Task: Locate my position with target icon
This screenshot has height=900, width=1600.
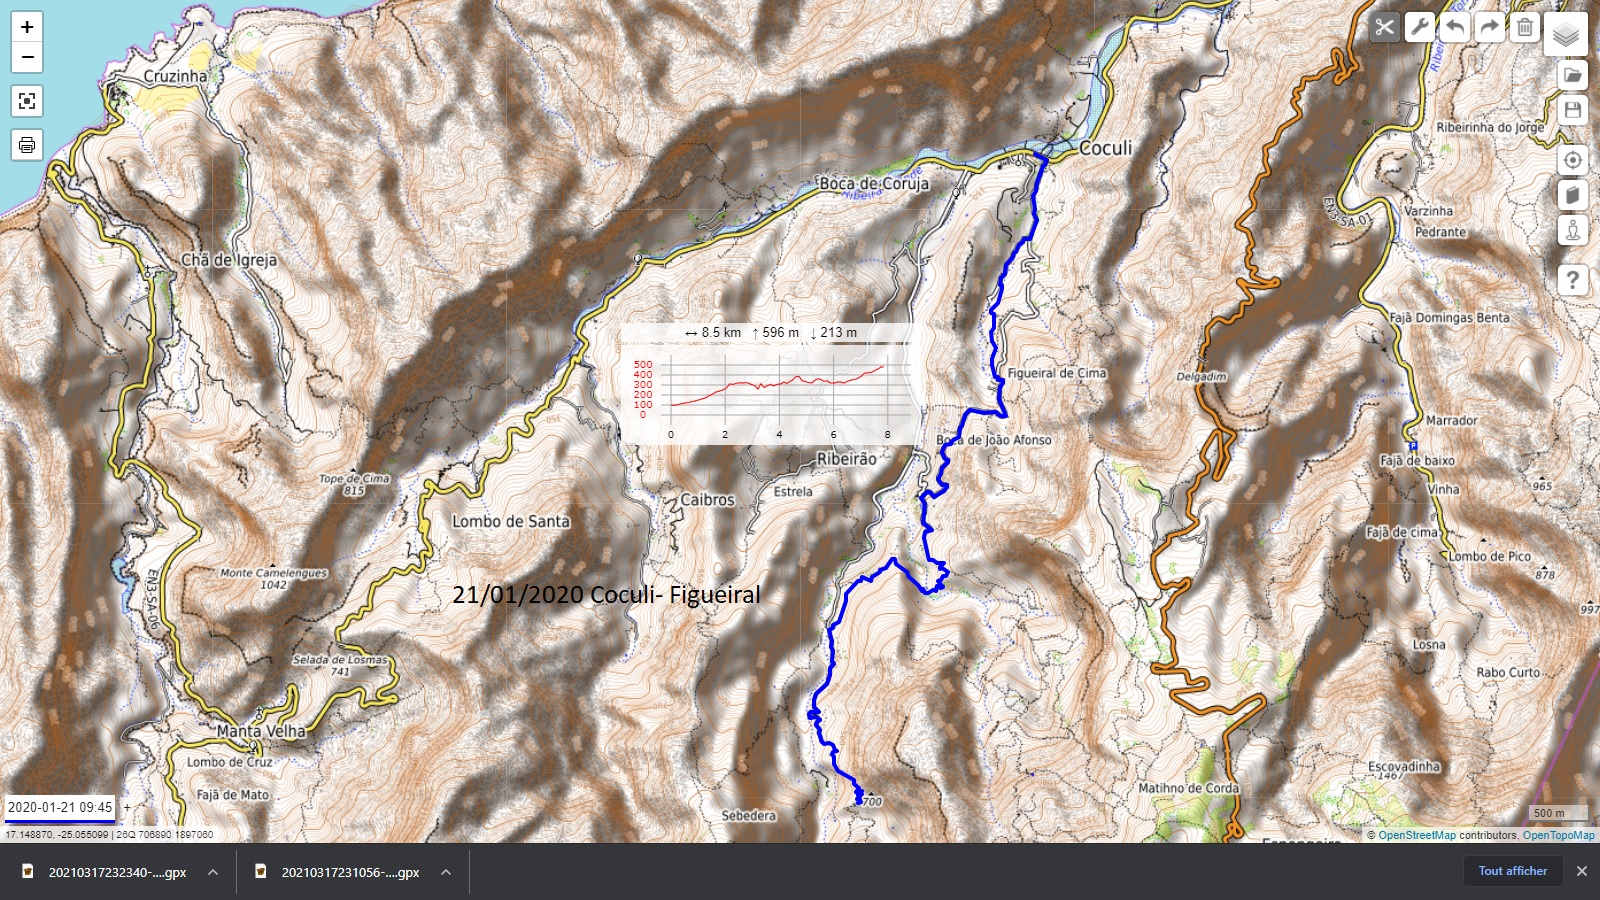Action: tap(1573, 160)
